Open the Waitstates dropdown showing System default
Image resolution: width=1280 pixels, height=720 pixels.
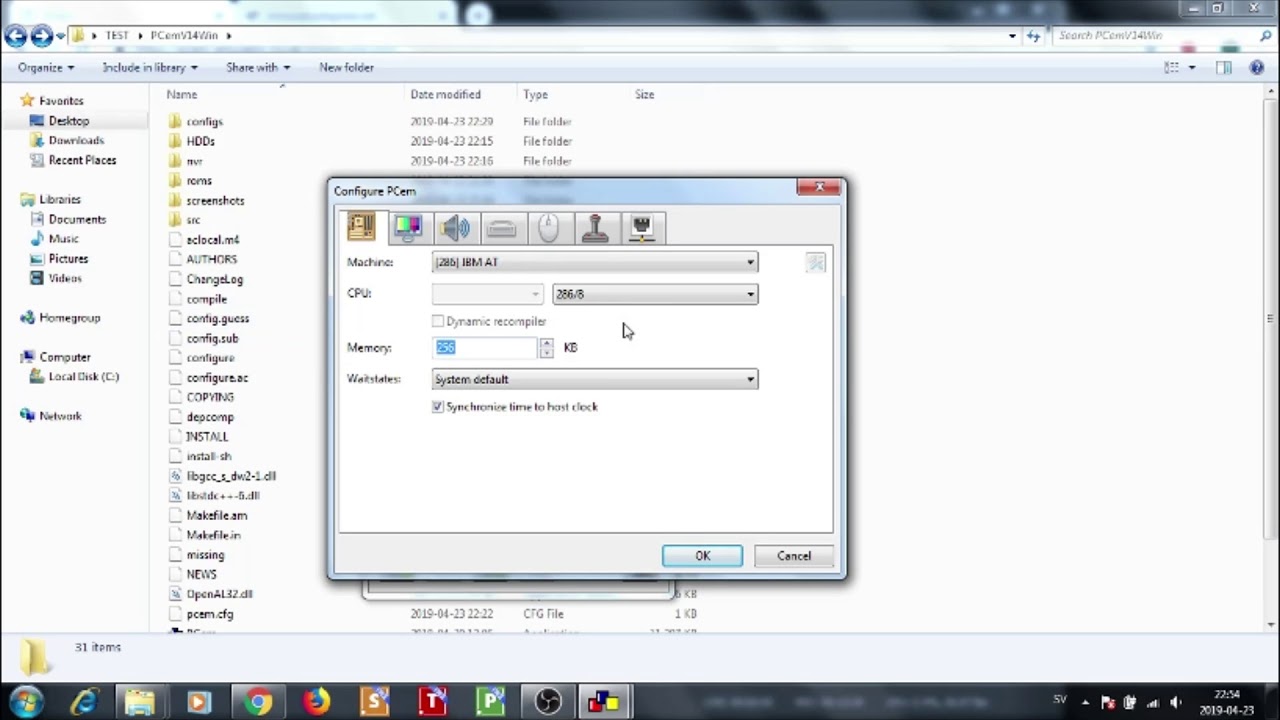pos(595,379)
